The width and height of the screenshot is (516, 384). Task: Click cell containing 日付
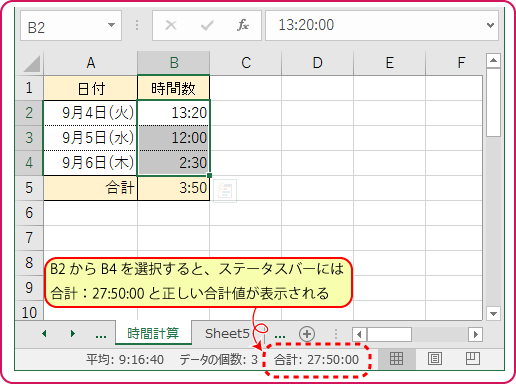90,88
